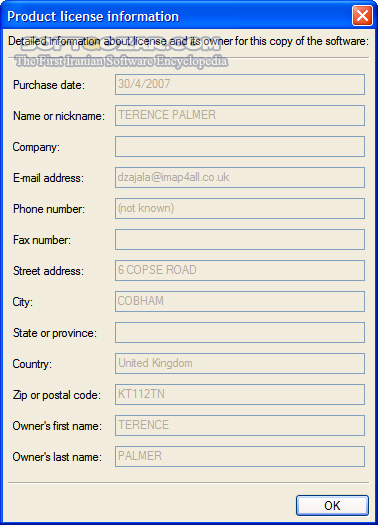
Task: Click the Country field with United Kingdom
Action: click(240, 364)
